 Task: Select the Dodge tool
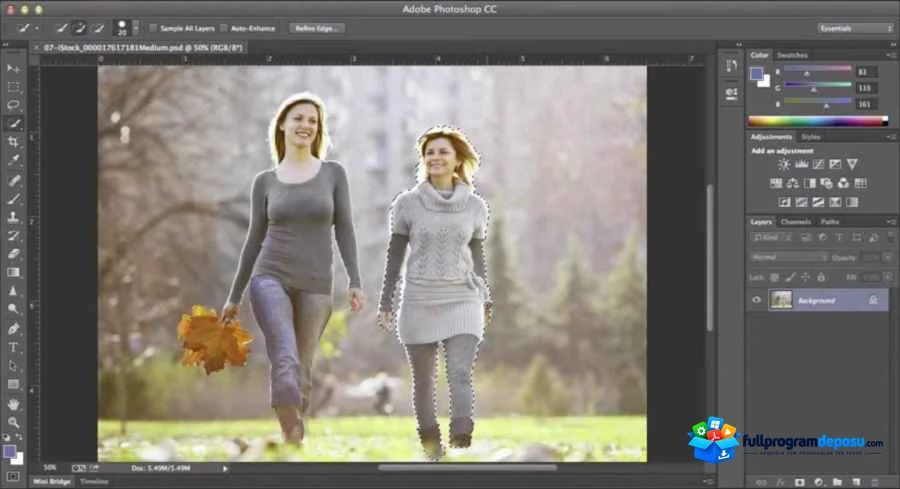click(x=13, y=309)
